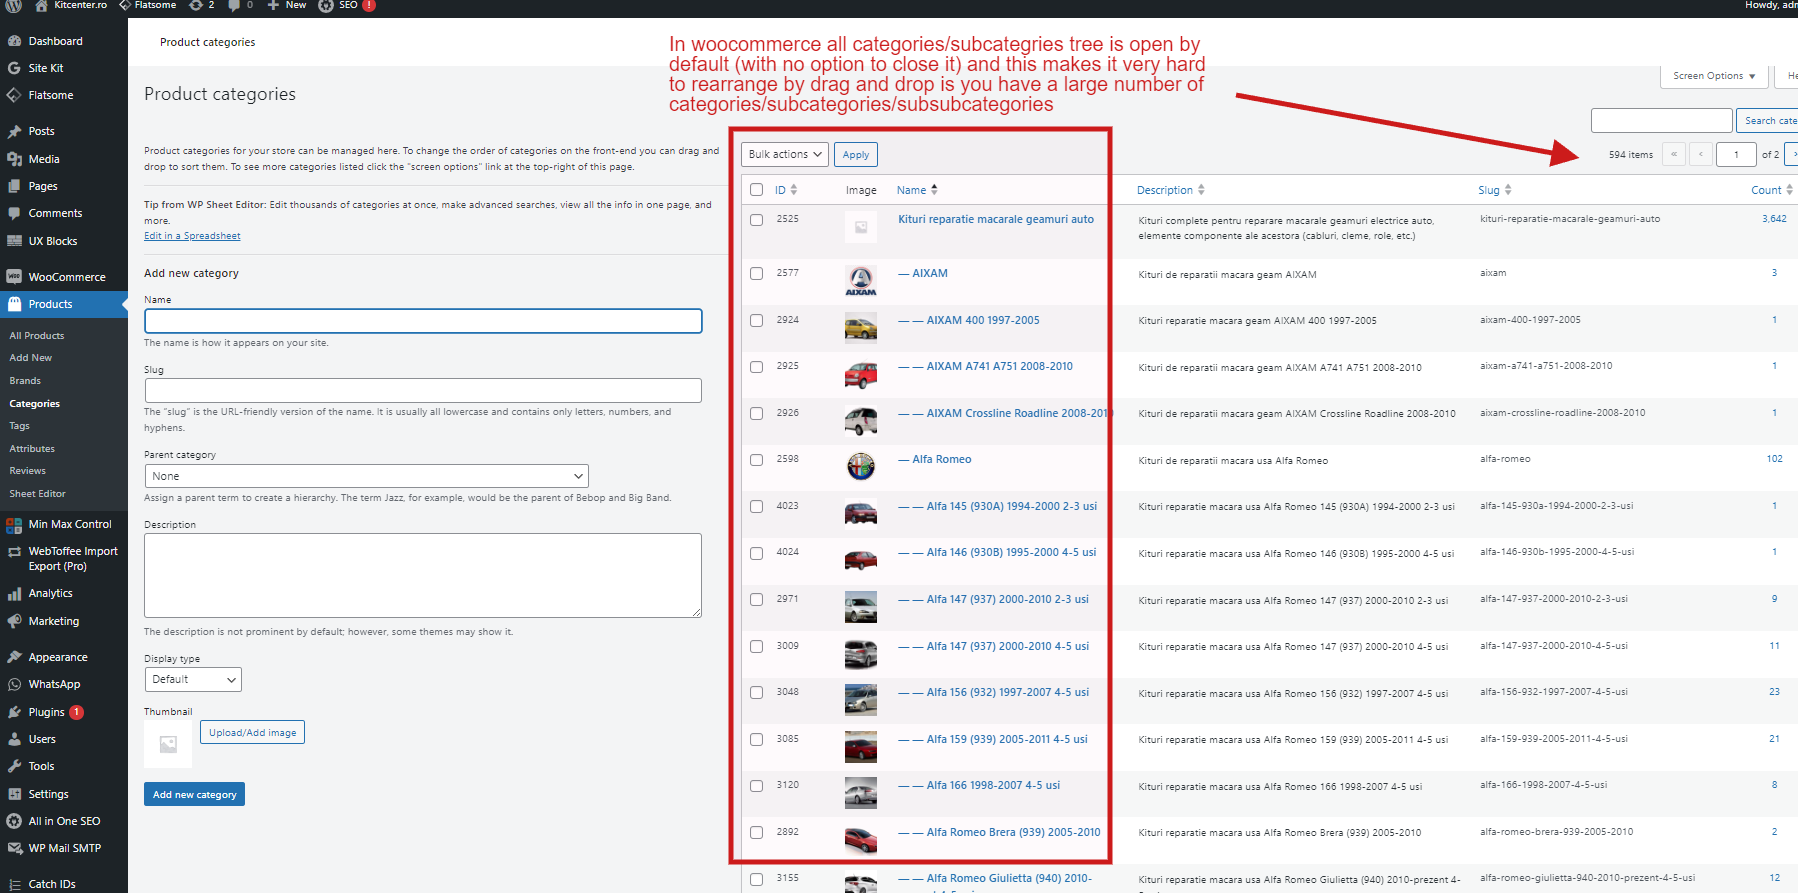Sort categories by Description column
Image resolution: width=1798 pixels, height=893 pixels.
tap(1171, 190)
